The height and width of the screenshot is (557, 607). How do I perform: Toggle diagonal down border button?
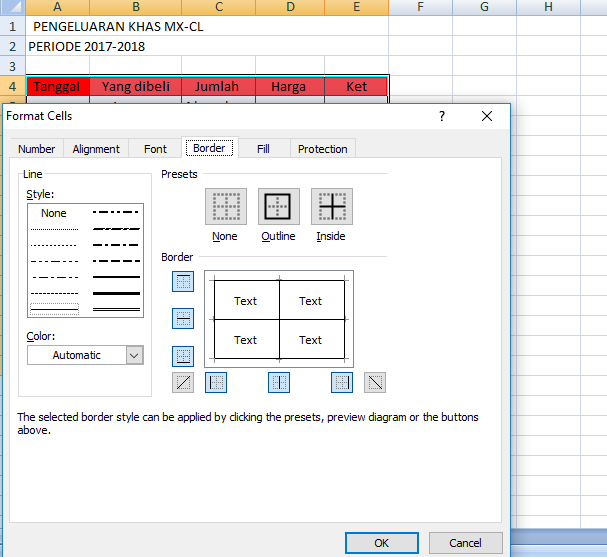(375, 382)
